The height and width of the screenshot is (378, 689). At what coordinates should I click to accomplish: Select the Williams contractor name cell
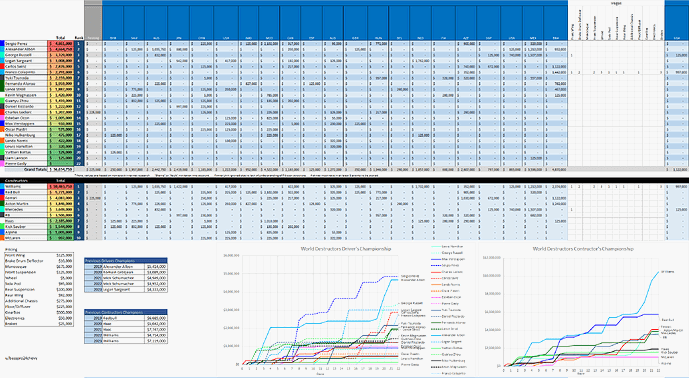click(25, 186)
